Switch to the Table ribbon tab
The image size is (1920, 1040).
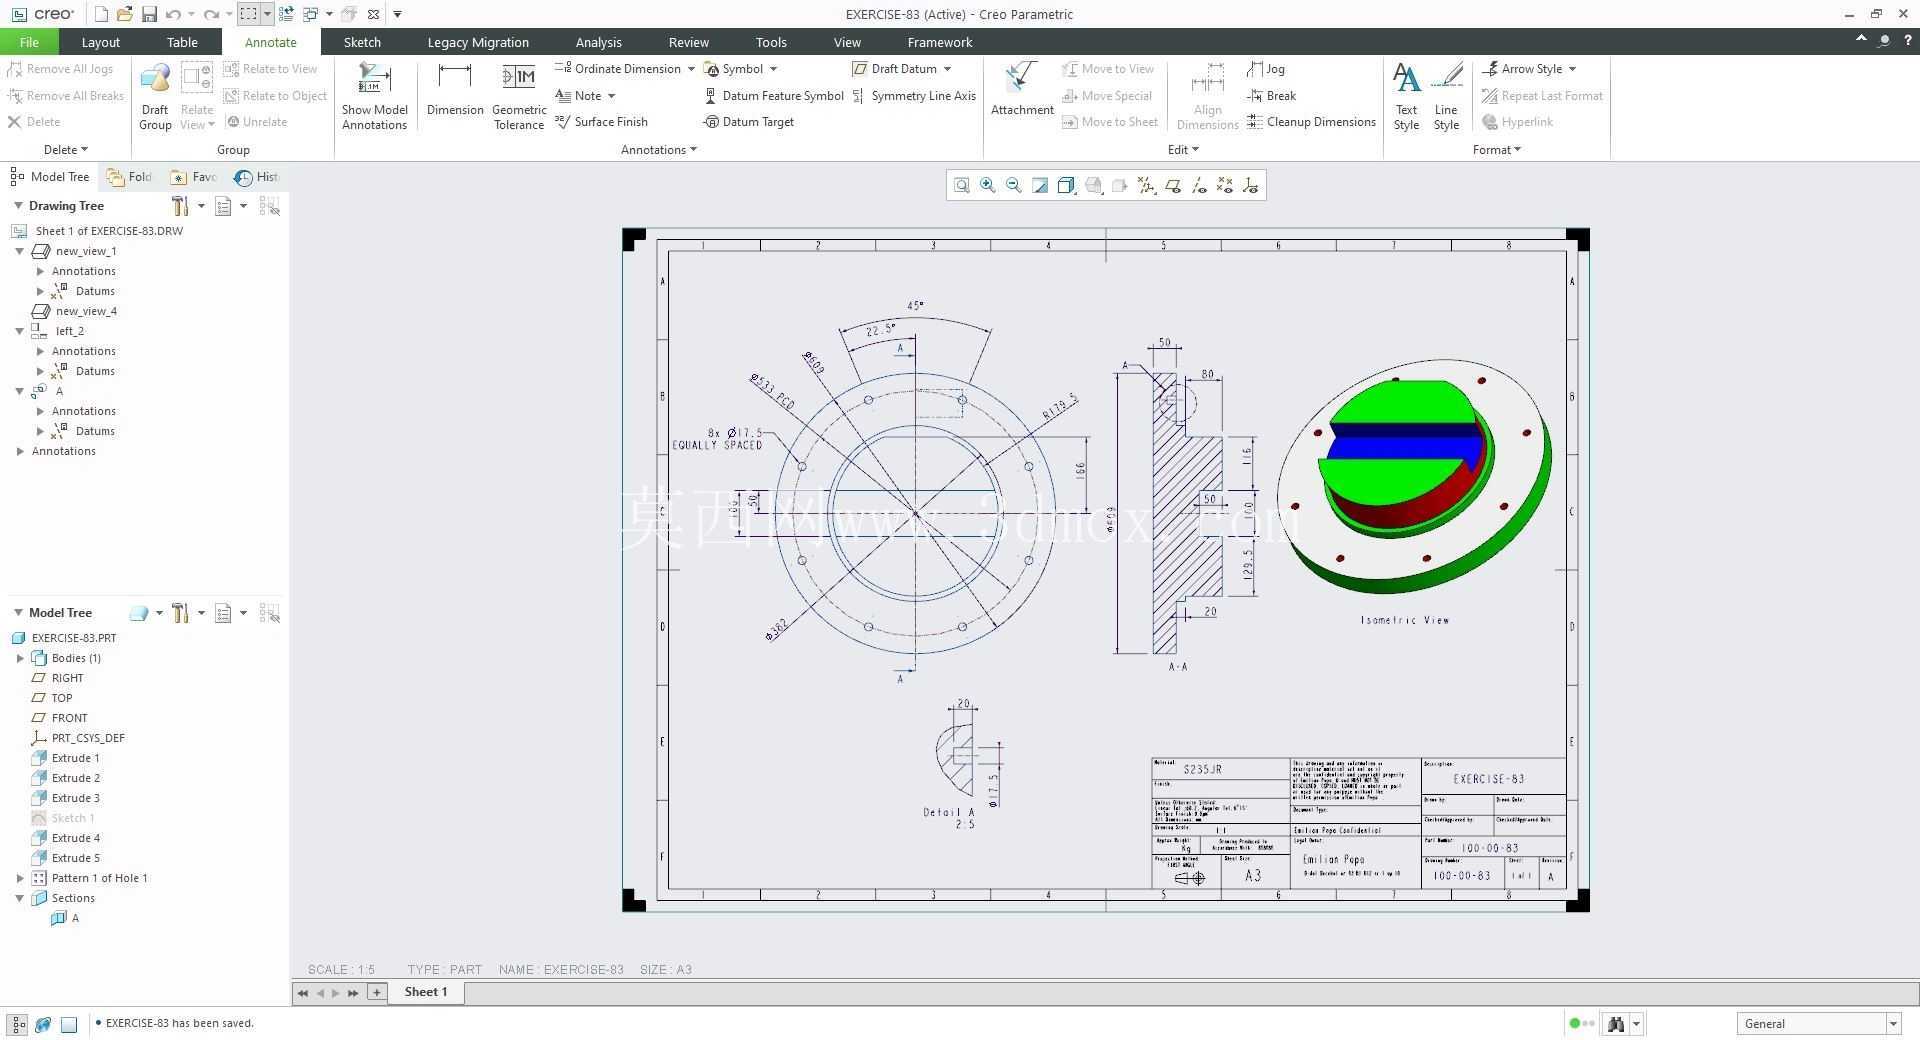pos(182,42)
